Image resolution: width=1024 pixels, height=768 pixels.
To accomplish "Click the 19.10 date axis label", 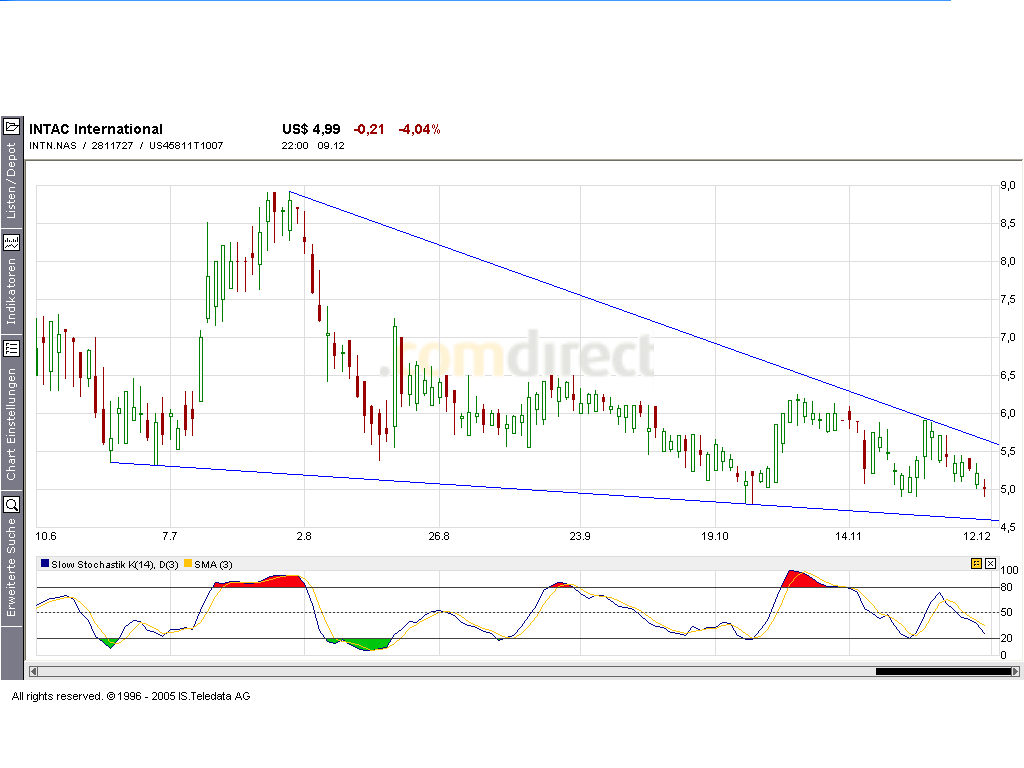I will pos(714,536).
